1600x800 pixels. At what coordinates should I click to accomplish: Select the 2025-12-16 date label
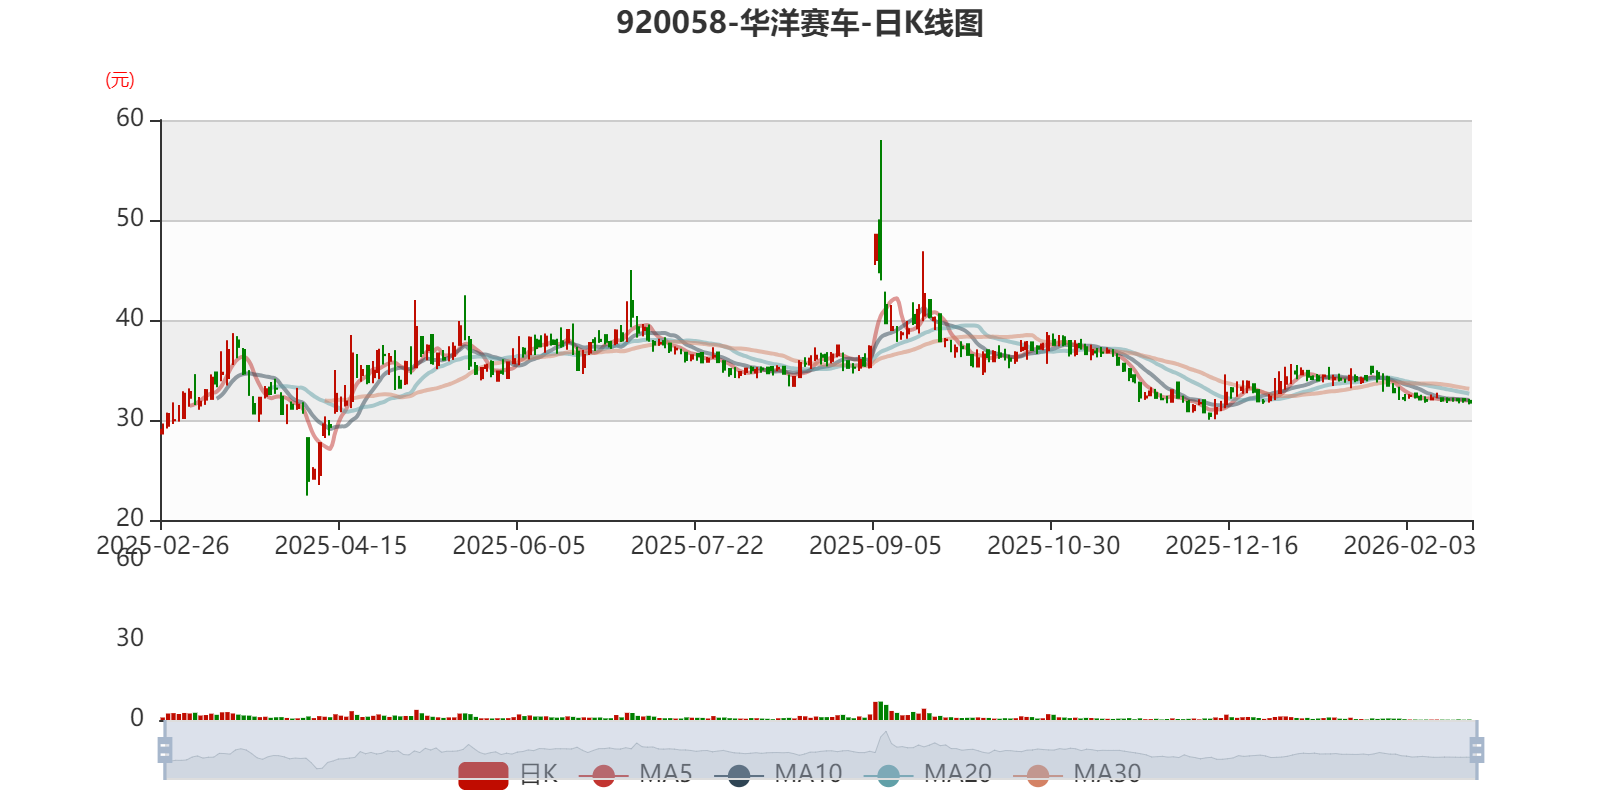(x=1231, y=545)
